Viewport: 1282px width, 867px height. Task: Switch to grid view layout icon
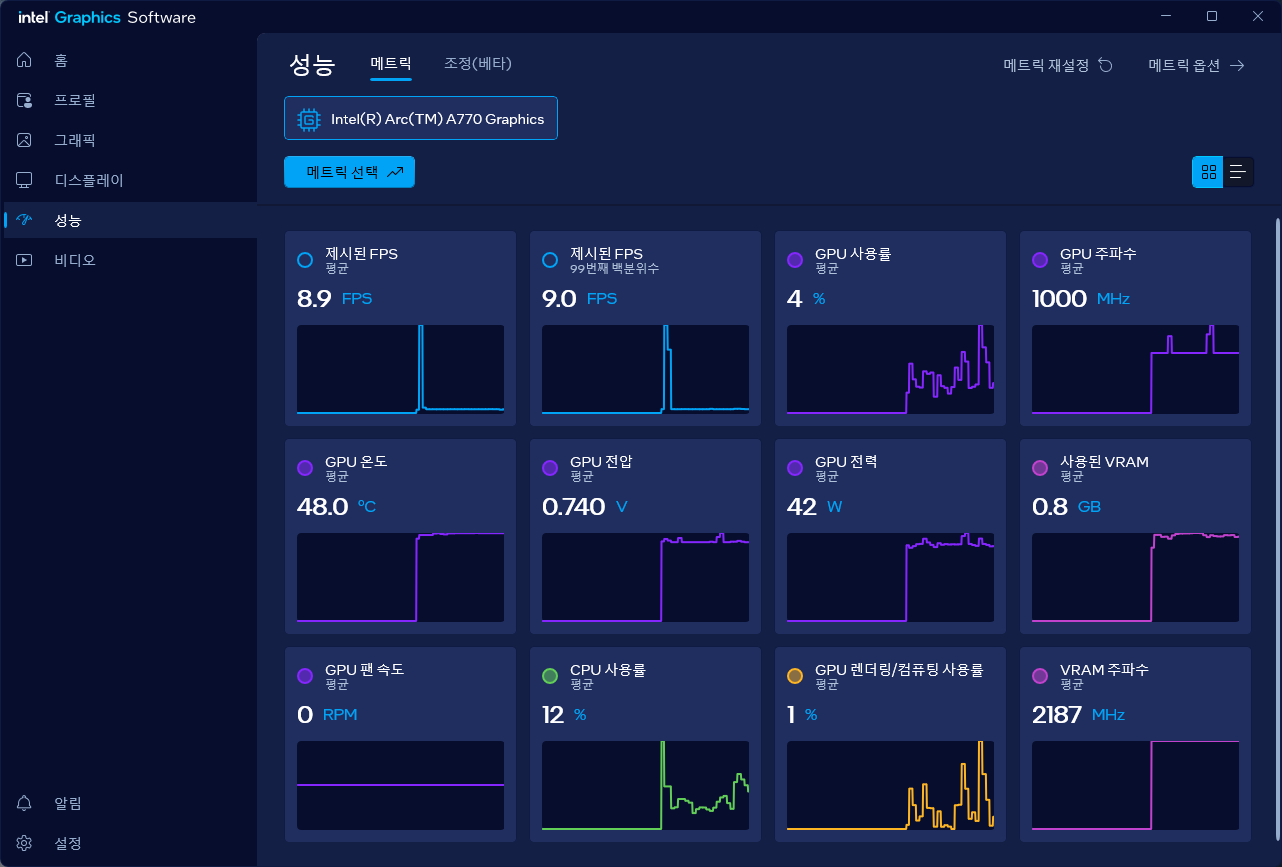pos(1208,172)
